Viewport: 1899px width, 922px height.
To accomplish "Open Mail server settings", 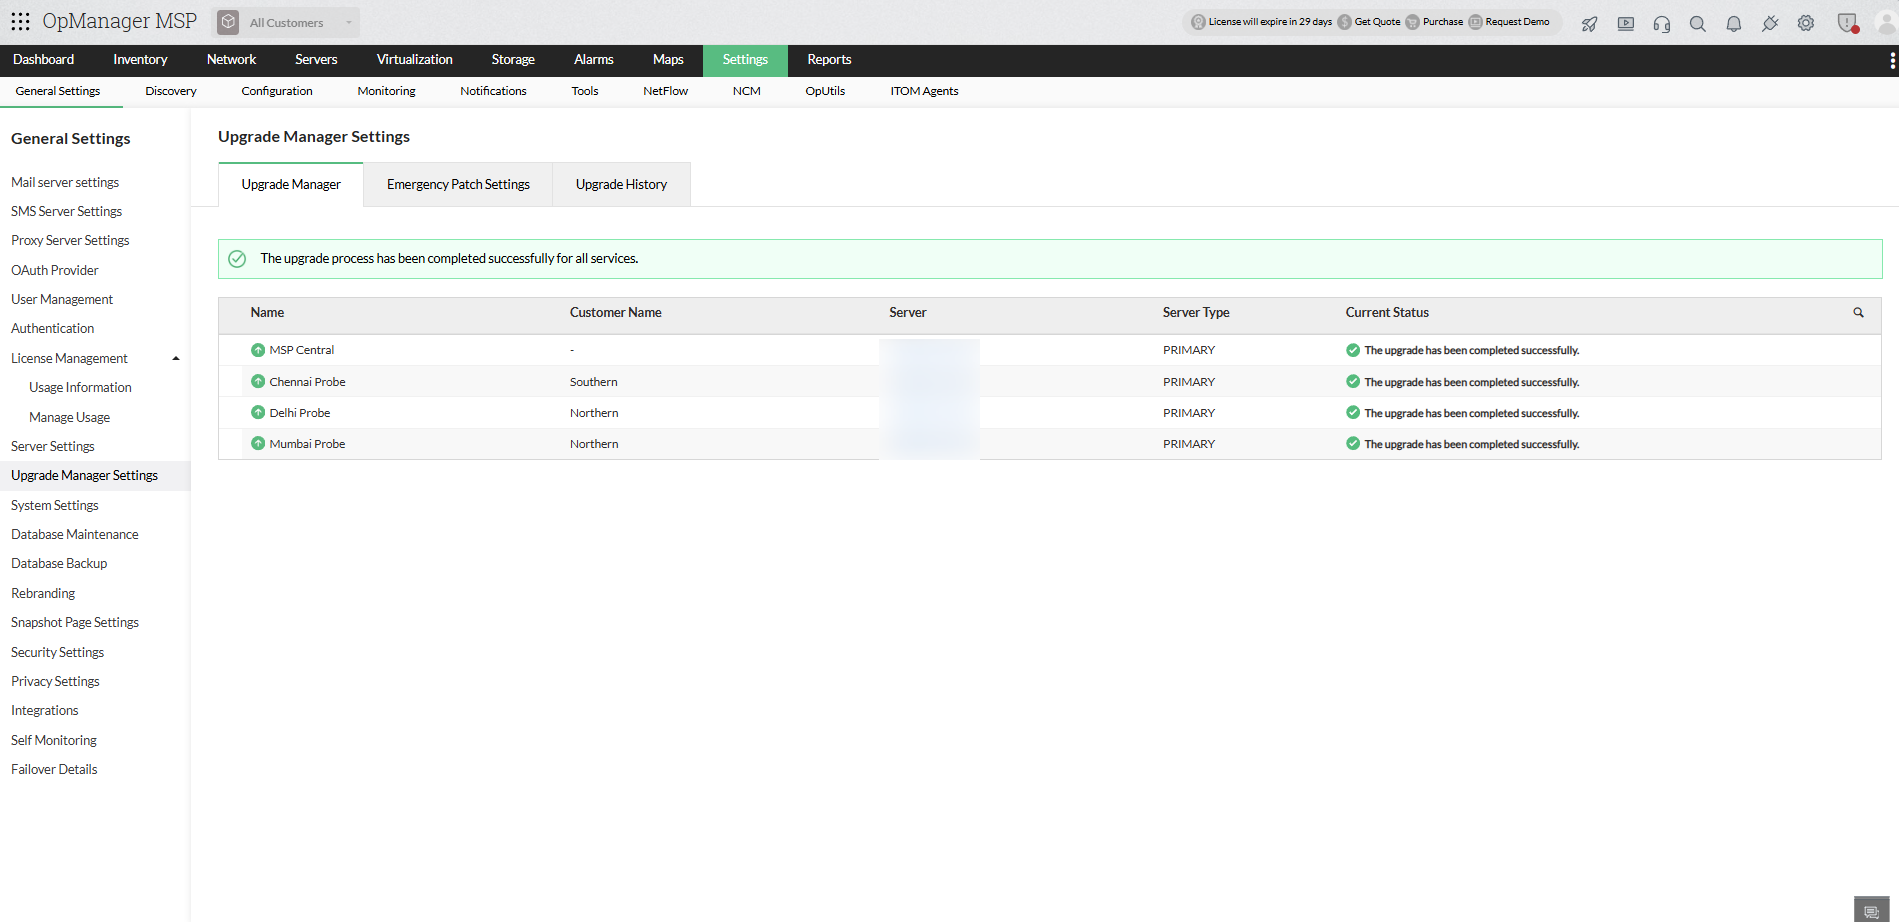I will click(x=65, y=183).
